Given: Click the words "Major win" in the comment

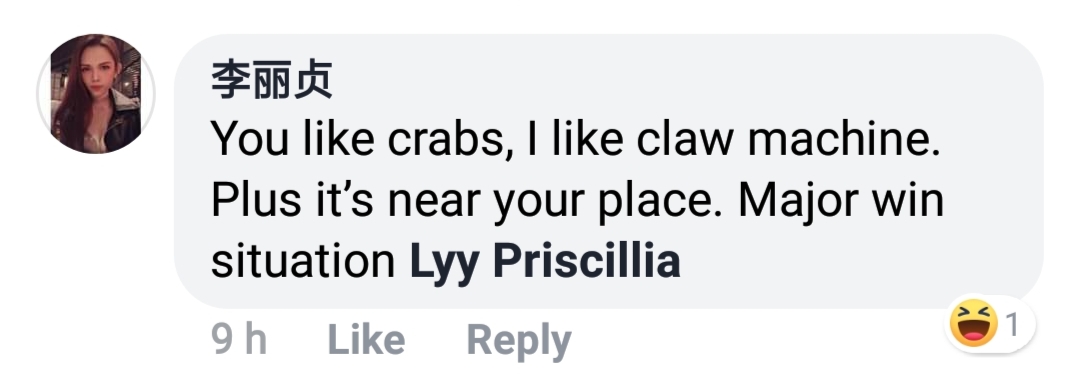Looking at the screenshot, I should coord(841,202).
